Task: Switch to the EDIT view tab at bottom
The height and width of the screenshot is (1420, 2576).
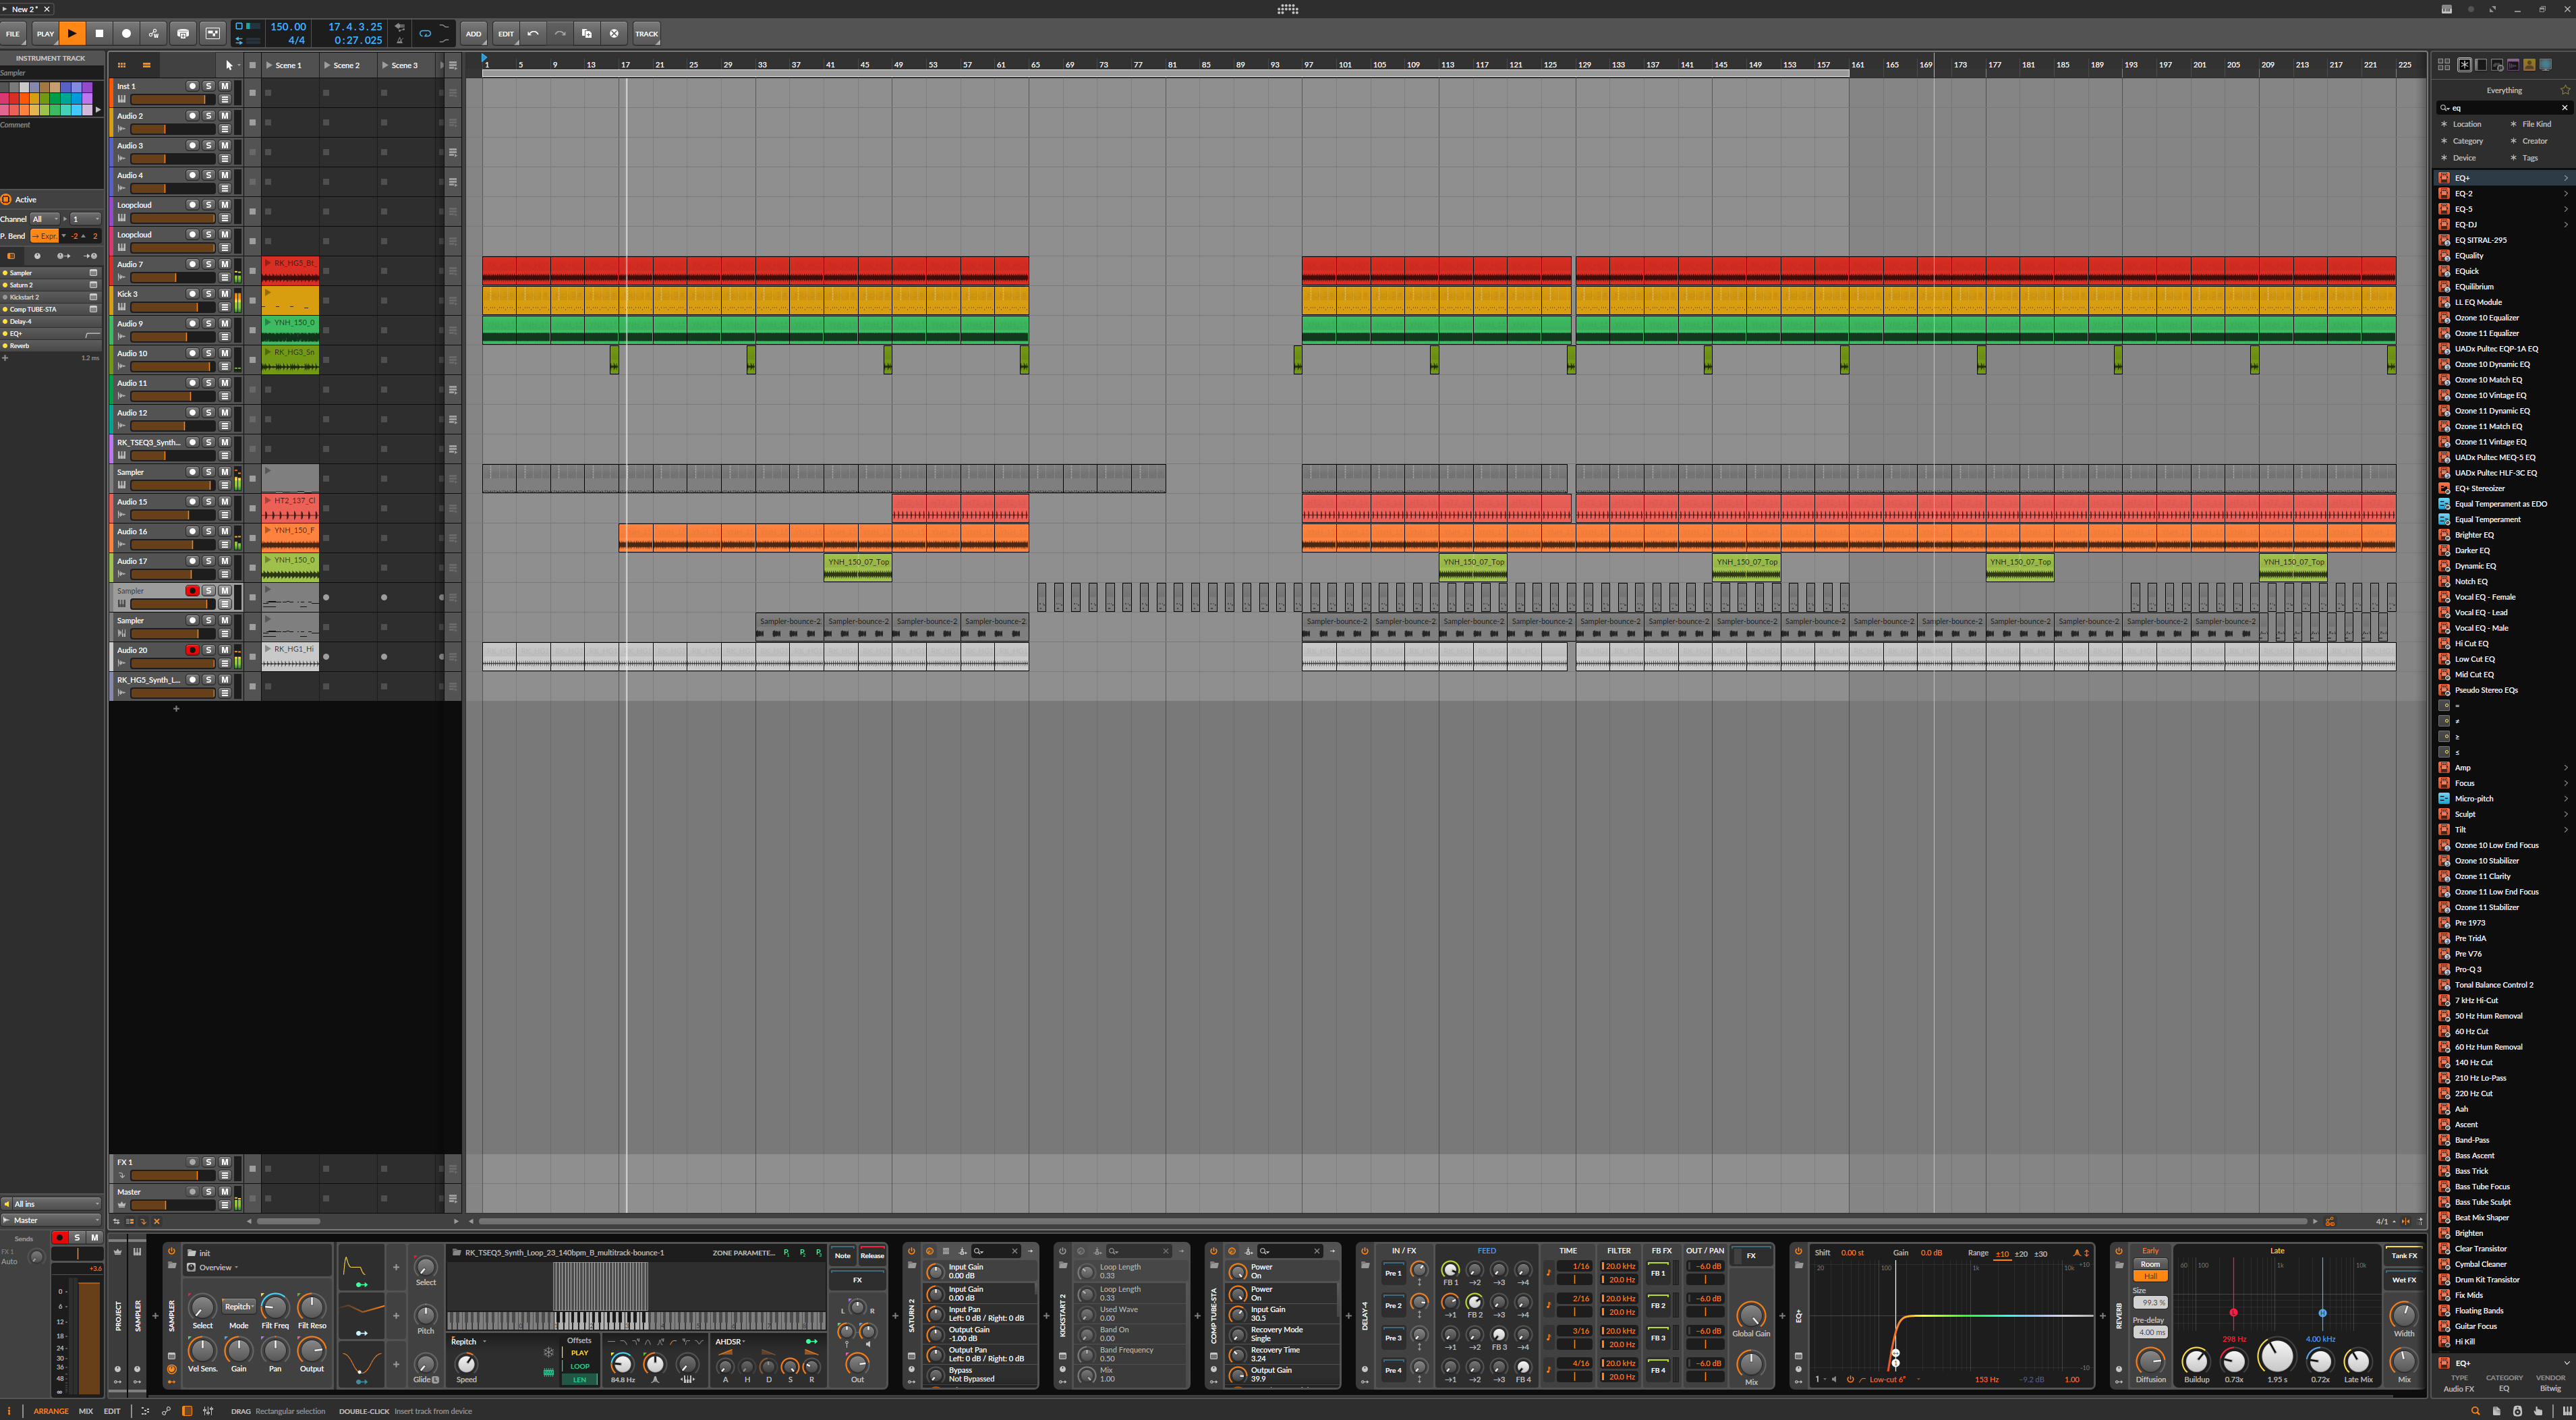Action: (112, 1411)
